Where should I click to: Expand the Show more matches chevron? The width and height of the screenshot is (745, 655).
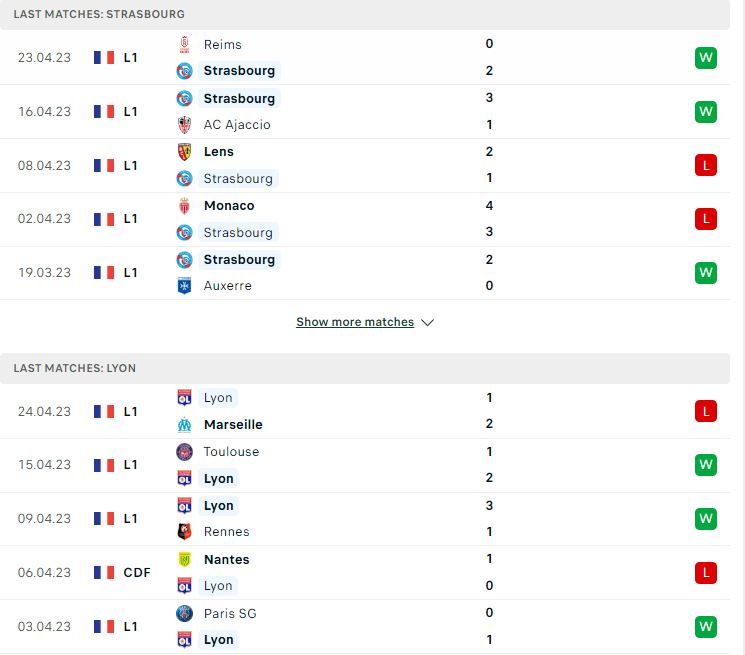point(428,323)
